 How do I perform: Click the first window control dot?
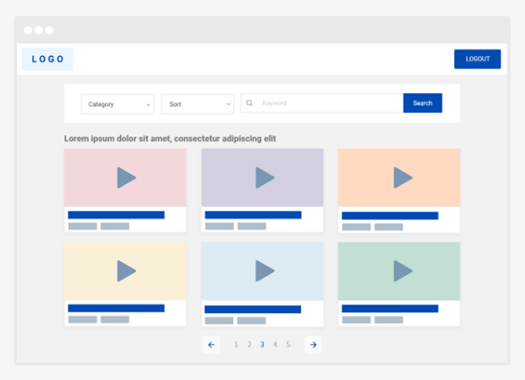(x=28, y=30)
